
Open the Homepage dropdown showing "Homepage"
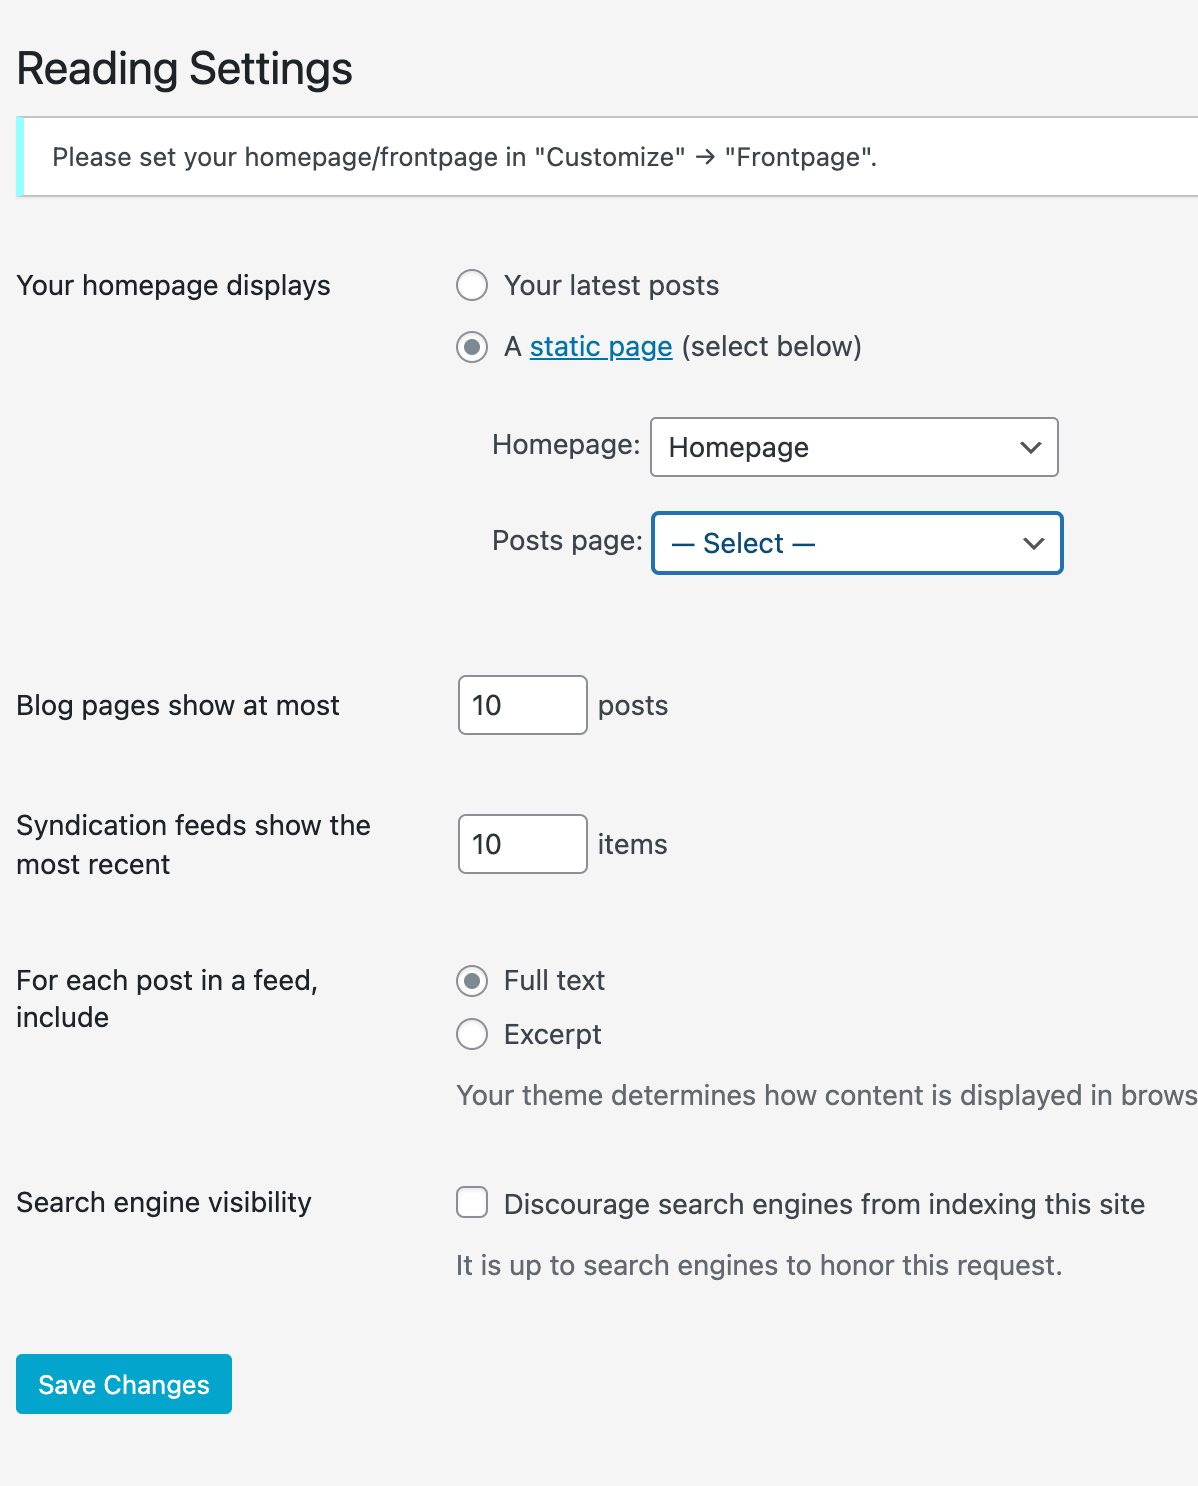point(838,447)
